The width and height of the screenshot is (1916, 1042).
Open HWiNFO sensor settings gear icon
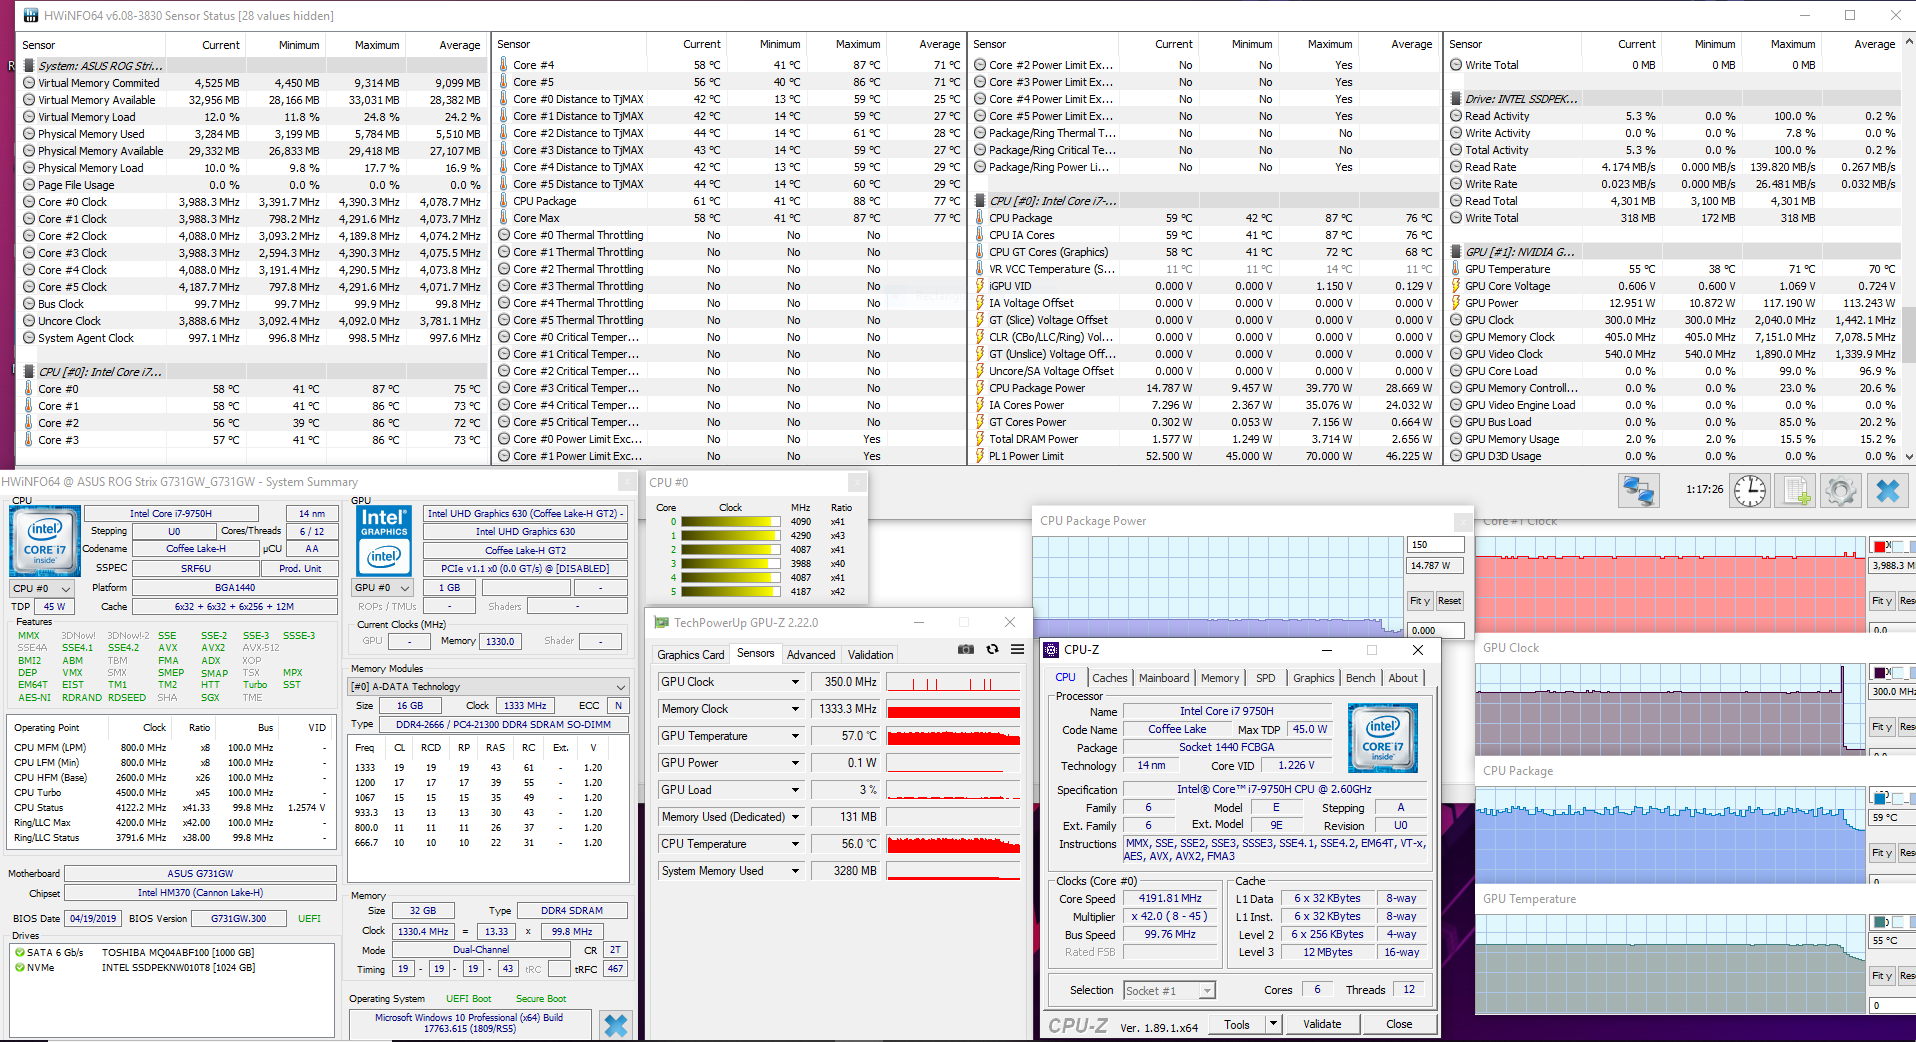(x=1840, y=491)
